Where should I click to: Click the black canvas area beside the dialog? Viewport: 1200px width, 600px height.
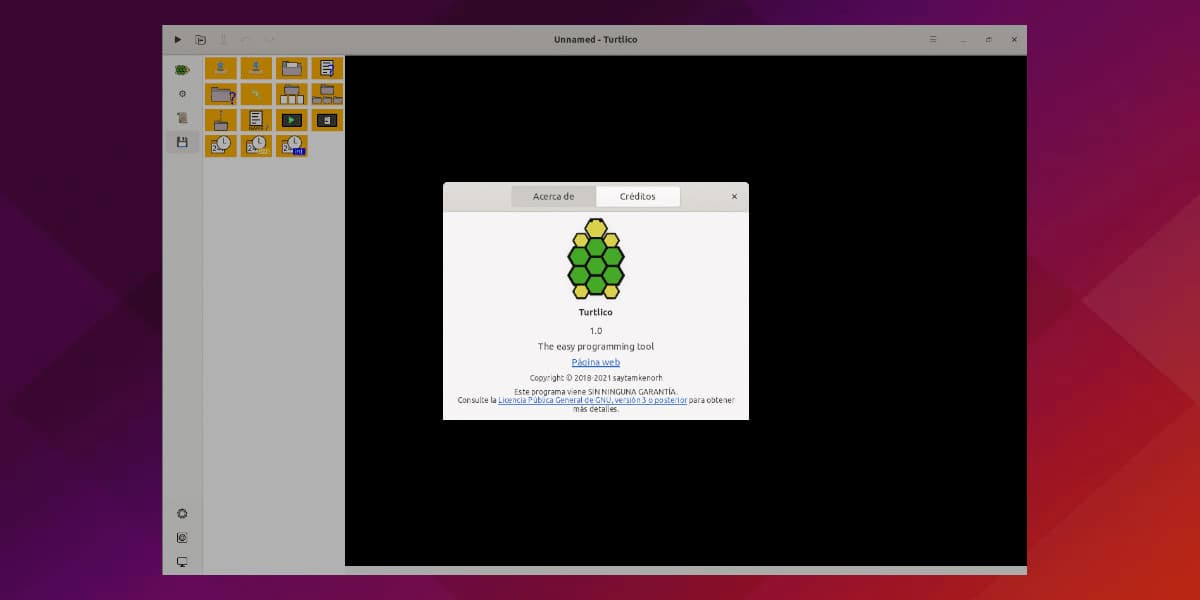click(880, 300)
